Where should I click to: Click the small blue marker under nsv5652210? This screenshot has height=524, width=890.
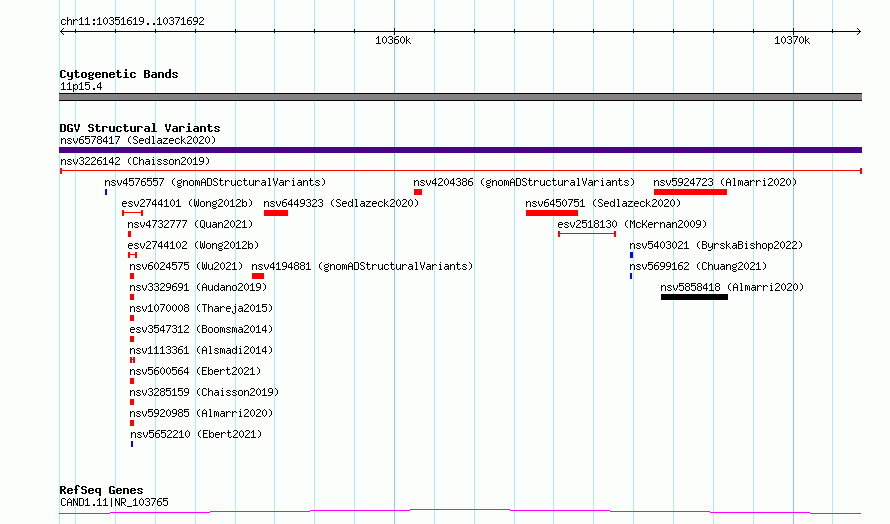pyautogui.click(x=132, y=444)
